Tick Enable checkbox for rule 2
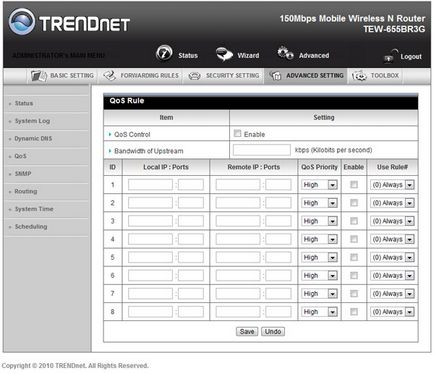The height and width of the screenshot is (374, 434). click(x=354, y=203)
